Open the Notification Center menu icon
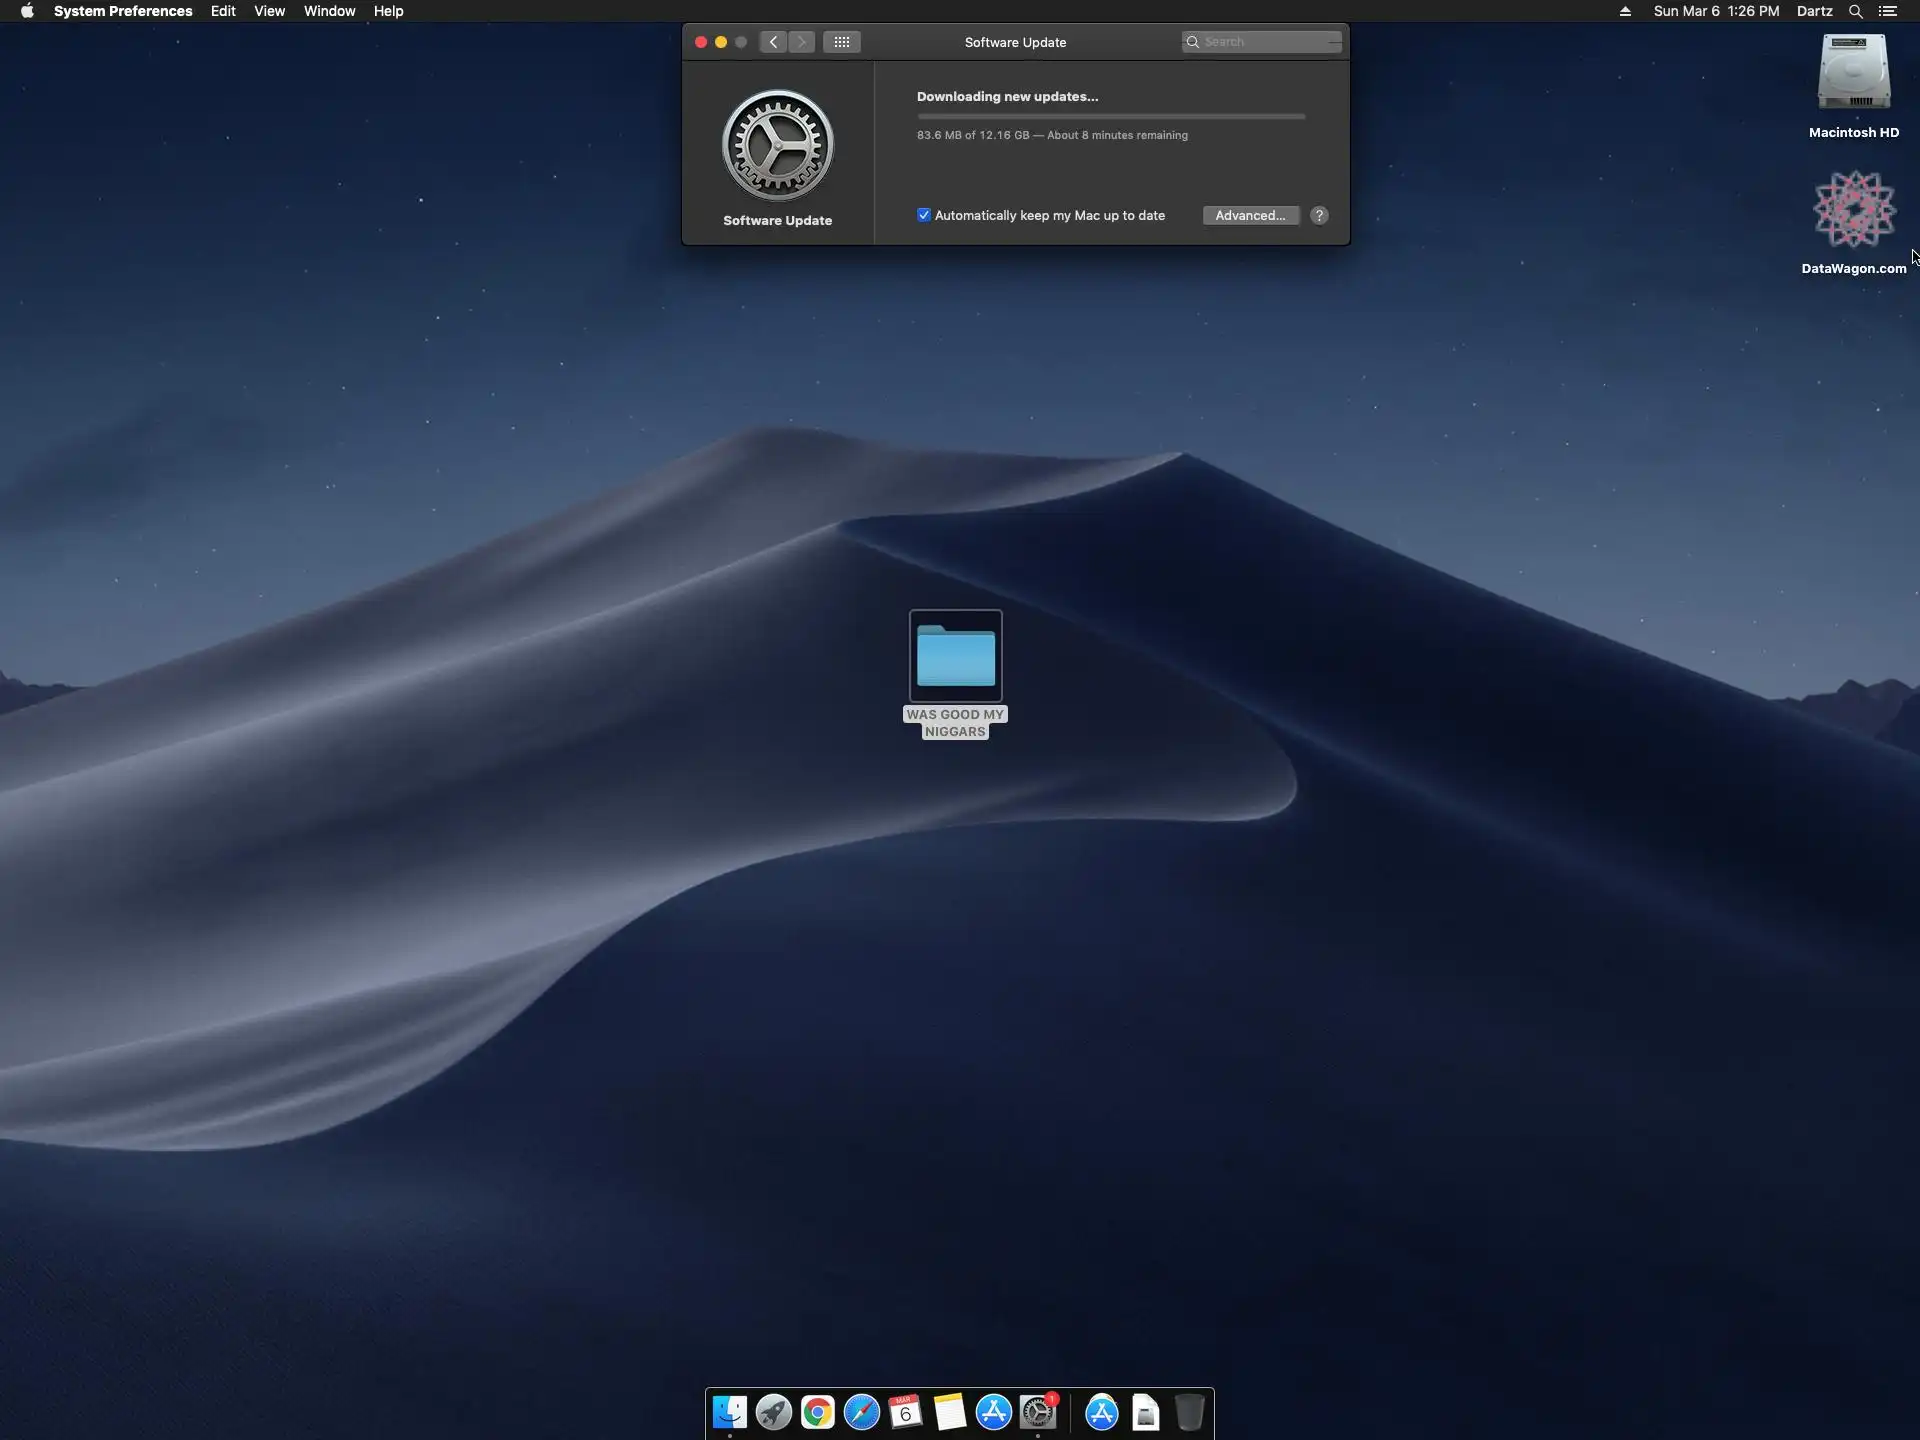1920x1440 pixels. [x=1888, y=11]
